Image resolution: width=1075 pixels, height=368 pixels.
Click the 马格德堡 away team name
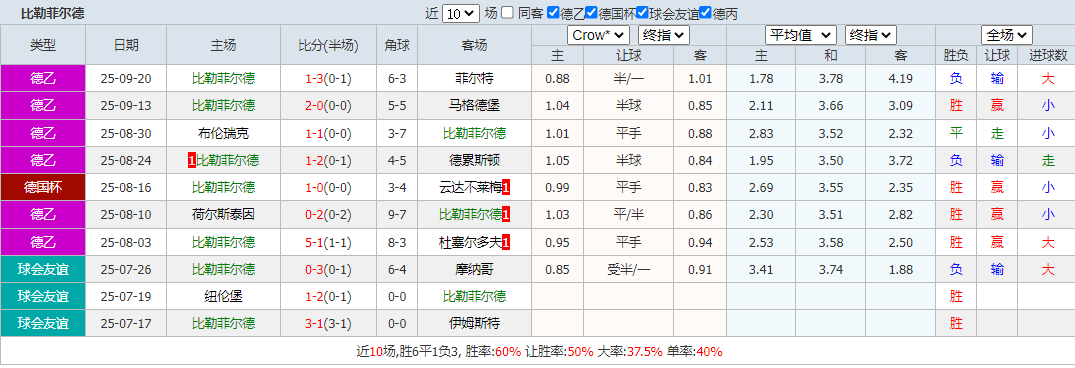[474, 106]
